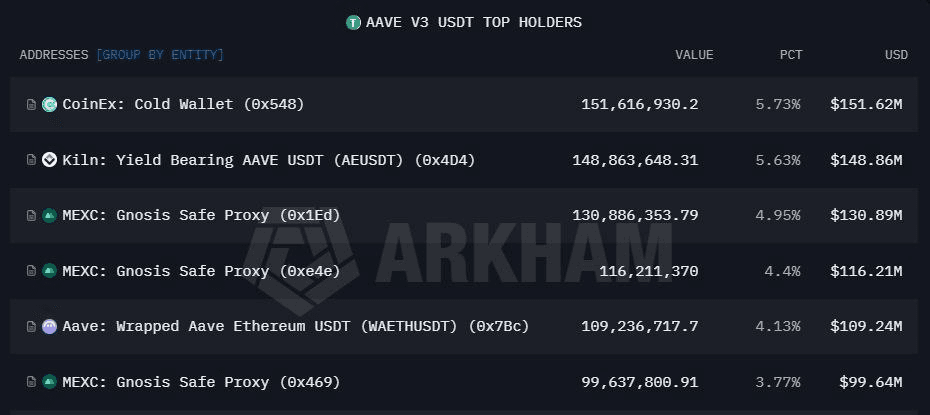Click the Aave ghost logo icon
930x415 pixels.
click(49, 326)
